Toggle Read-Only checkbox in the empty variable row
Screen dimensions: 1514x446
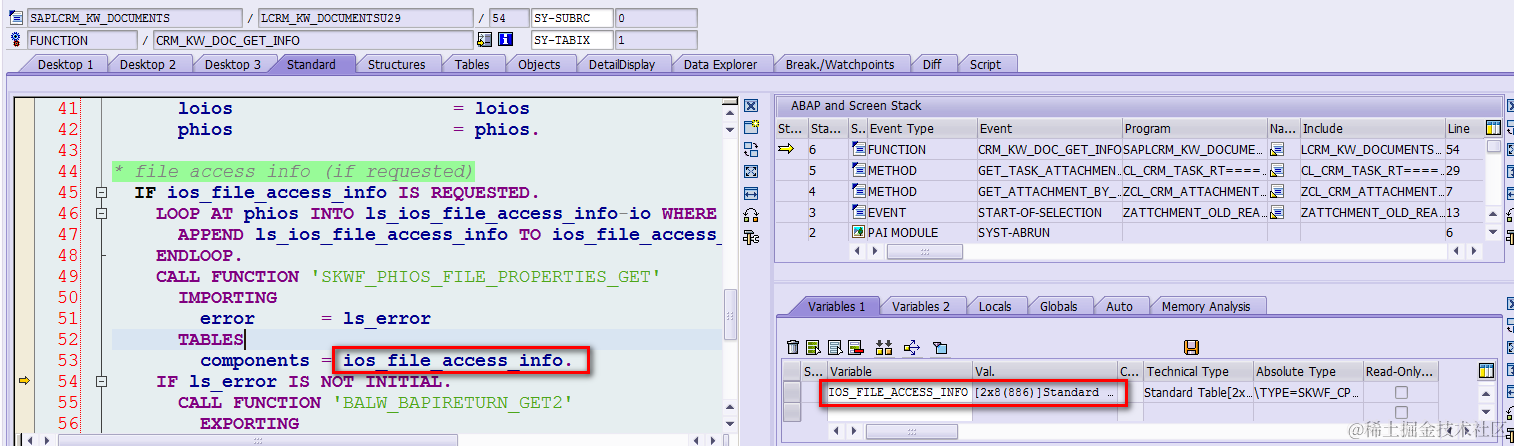[1400, 412]
